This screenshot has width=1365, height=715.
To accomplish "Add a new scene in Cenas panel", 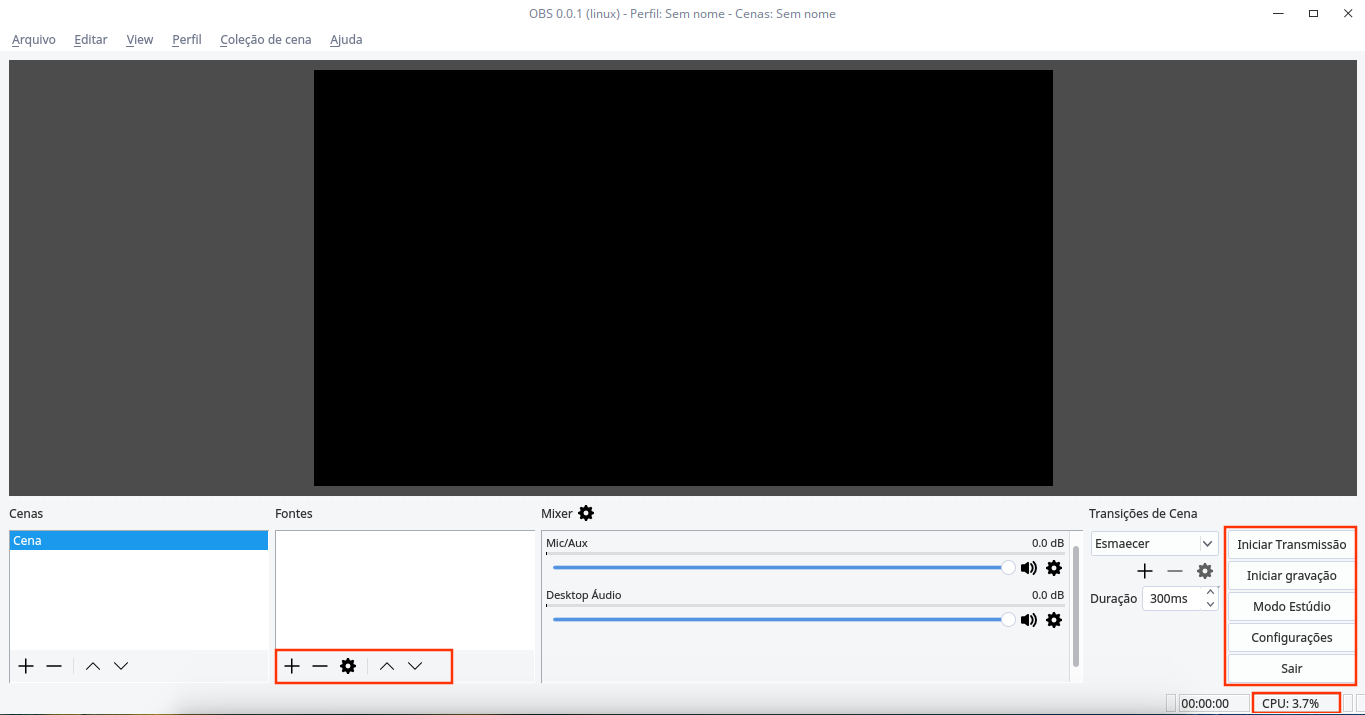I will [26, 666].
